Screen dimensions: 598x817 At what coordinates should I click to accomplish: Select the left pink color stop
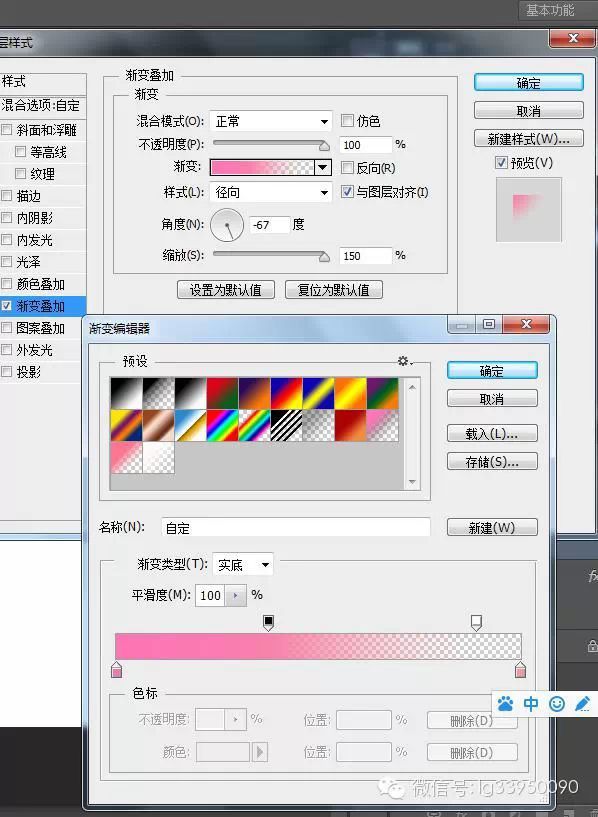[x=117, y=670]
